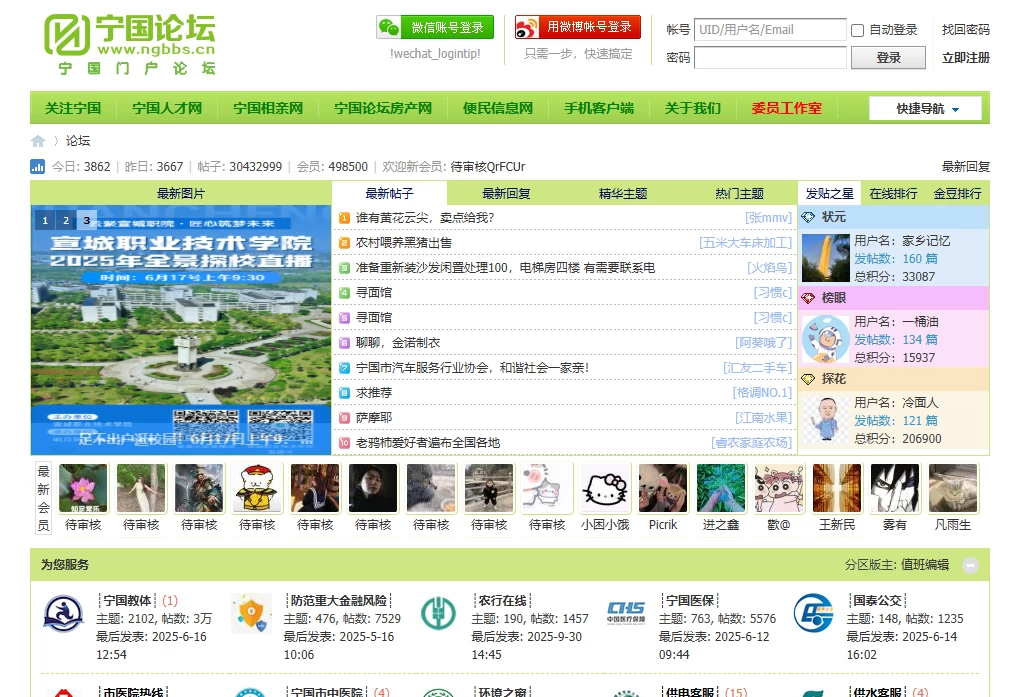Select the 在线排行 tab
Image resolution: width=1010 pixels, height=697 pixels.
(x=893, y=193)
